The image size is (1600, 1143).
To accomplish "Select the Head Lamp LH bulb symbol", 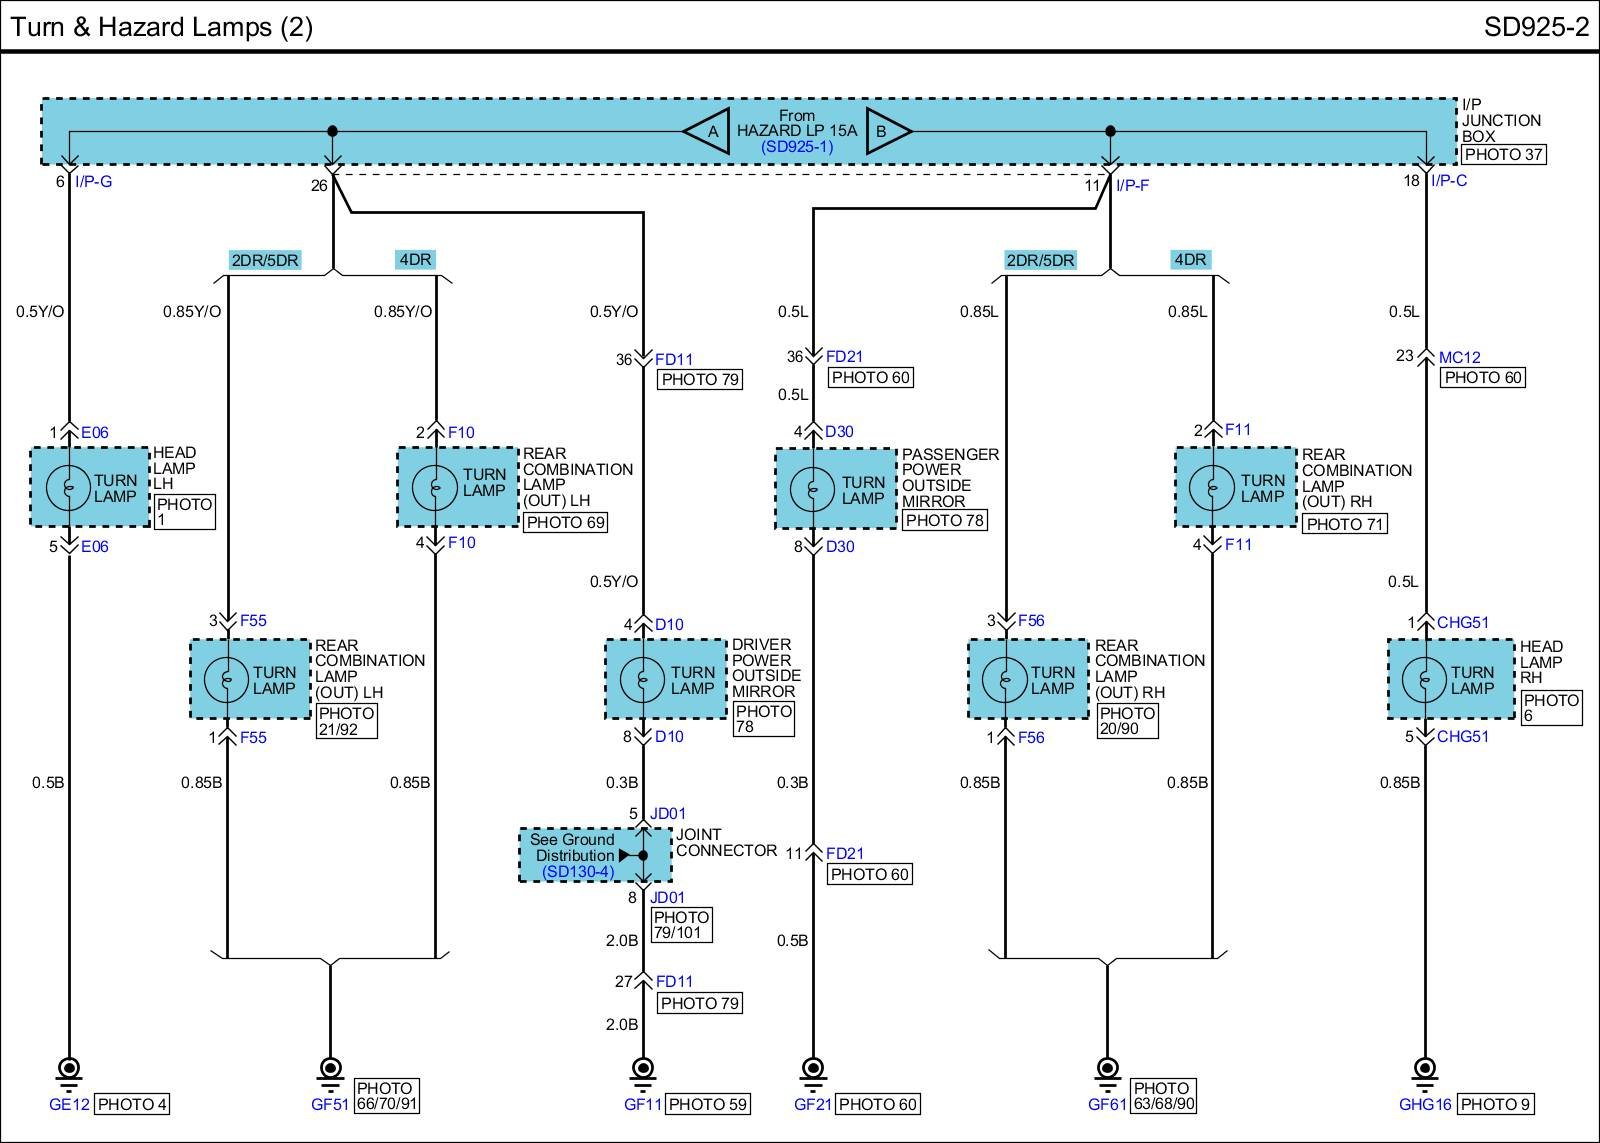I will tap(68, 488).
